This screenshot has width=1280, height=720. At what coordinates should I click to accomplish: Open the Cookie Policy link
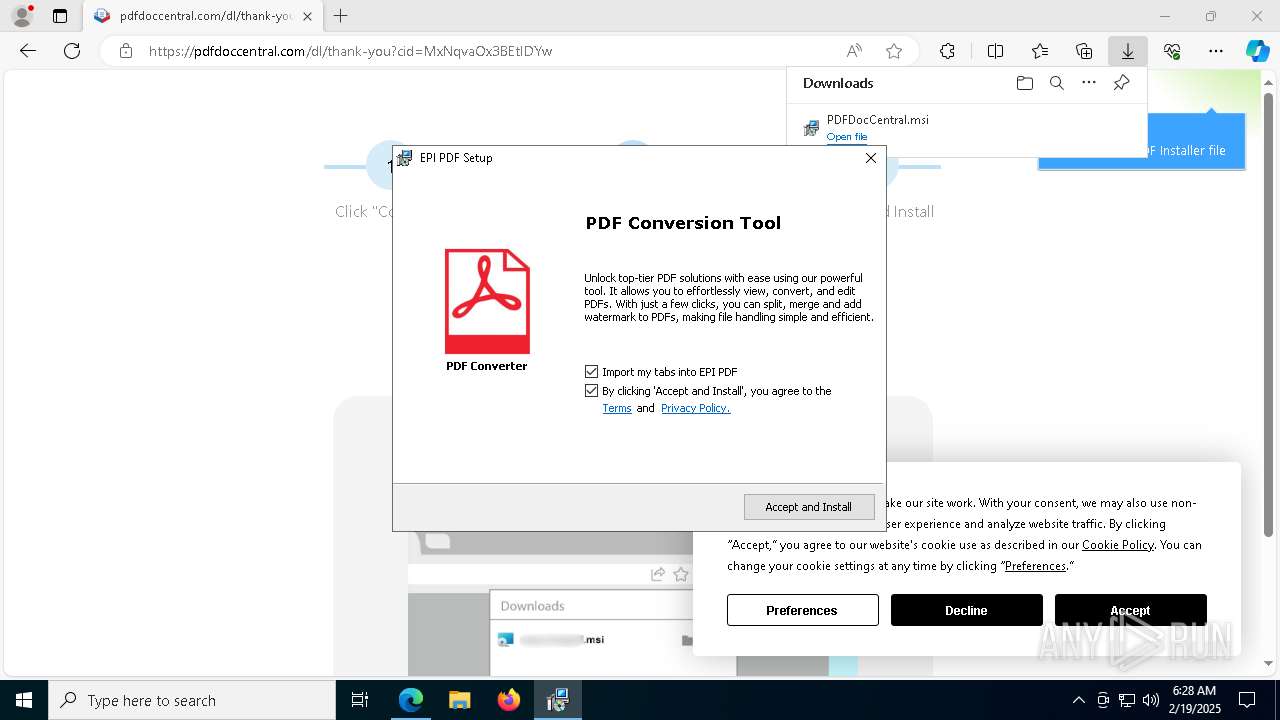pos(1118,545)
